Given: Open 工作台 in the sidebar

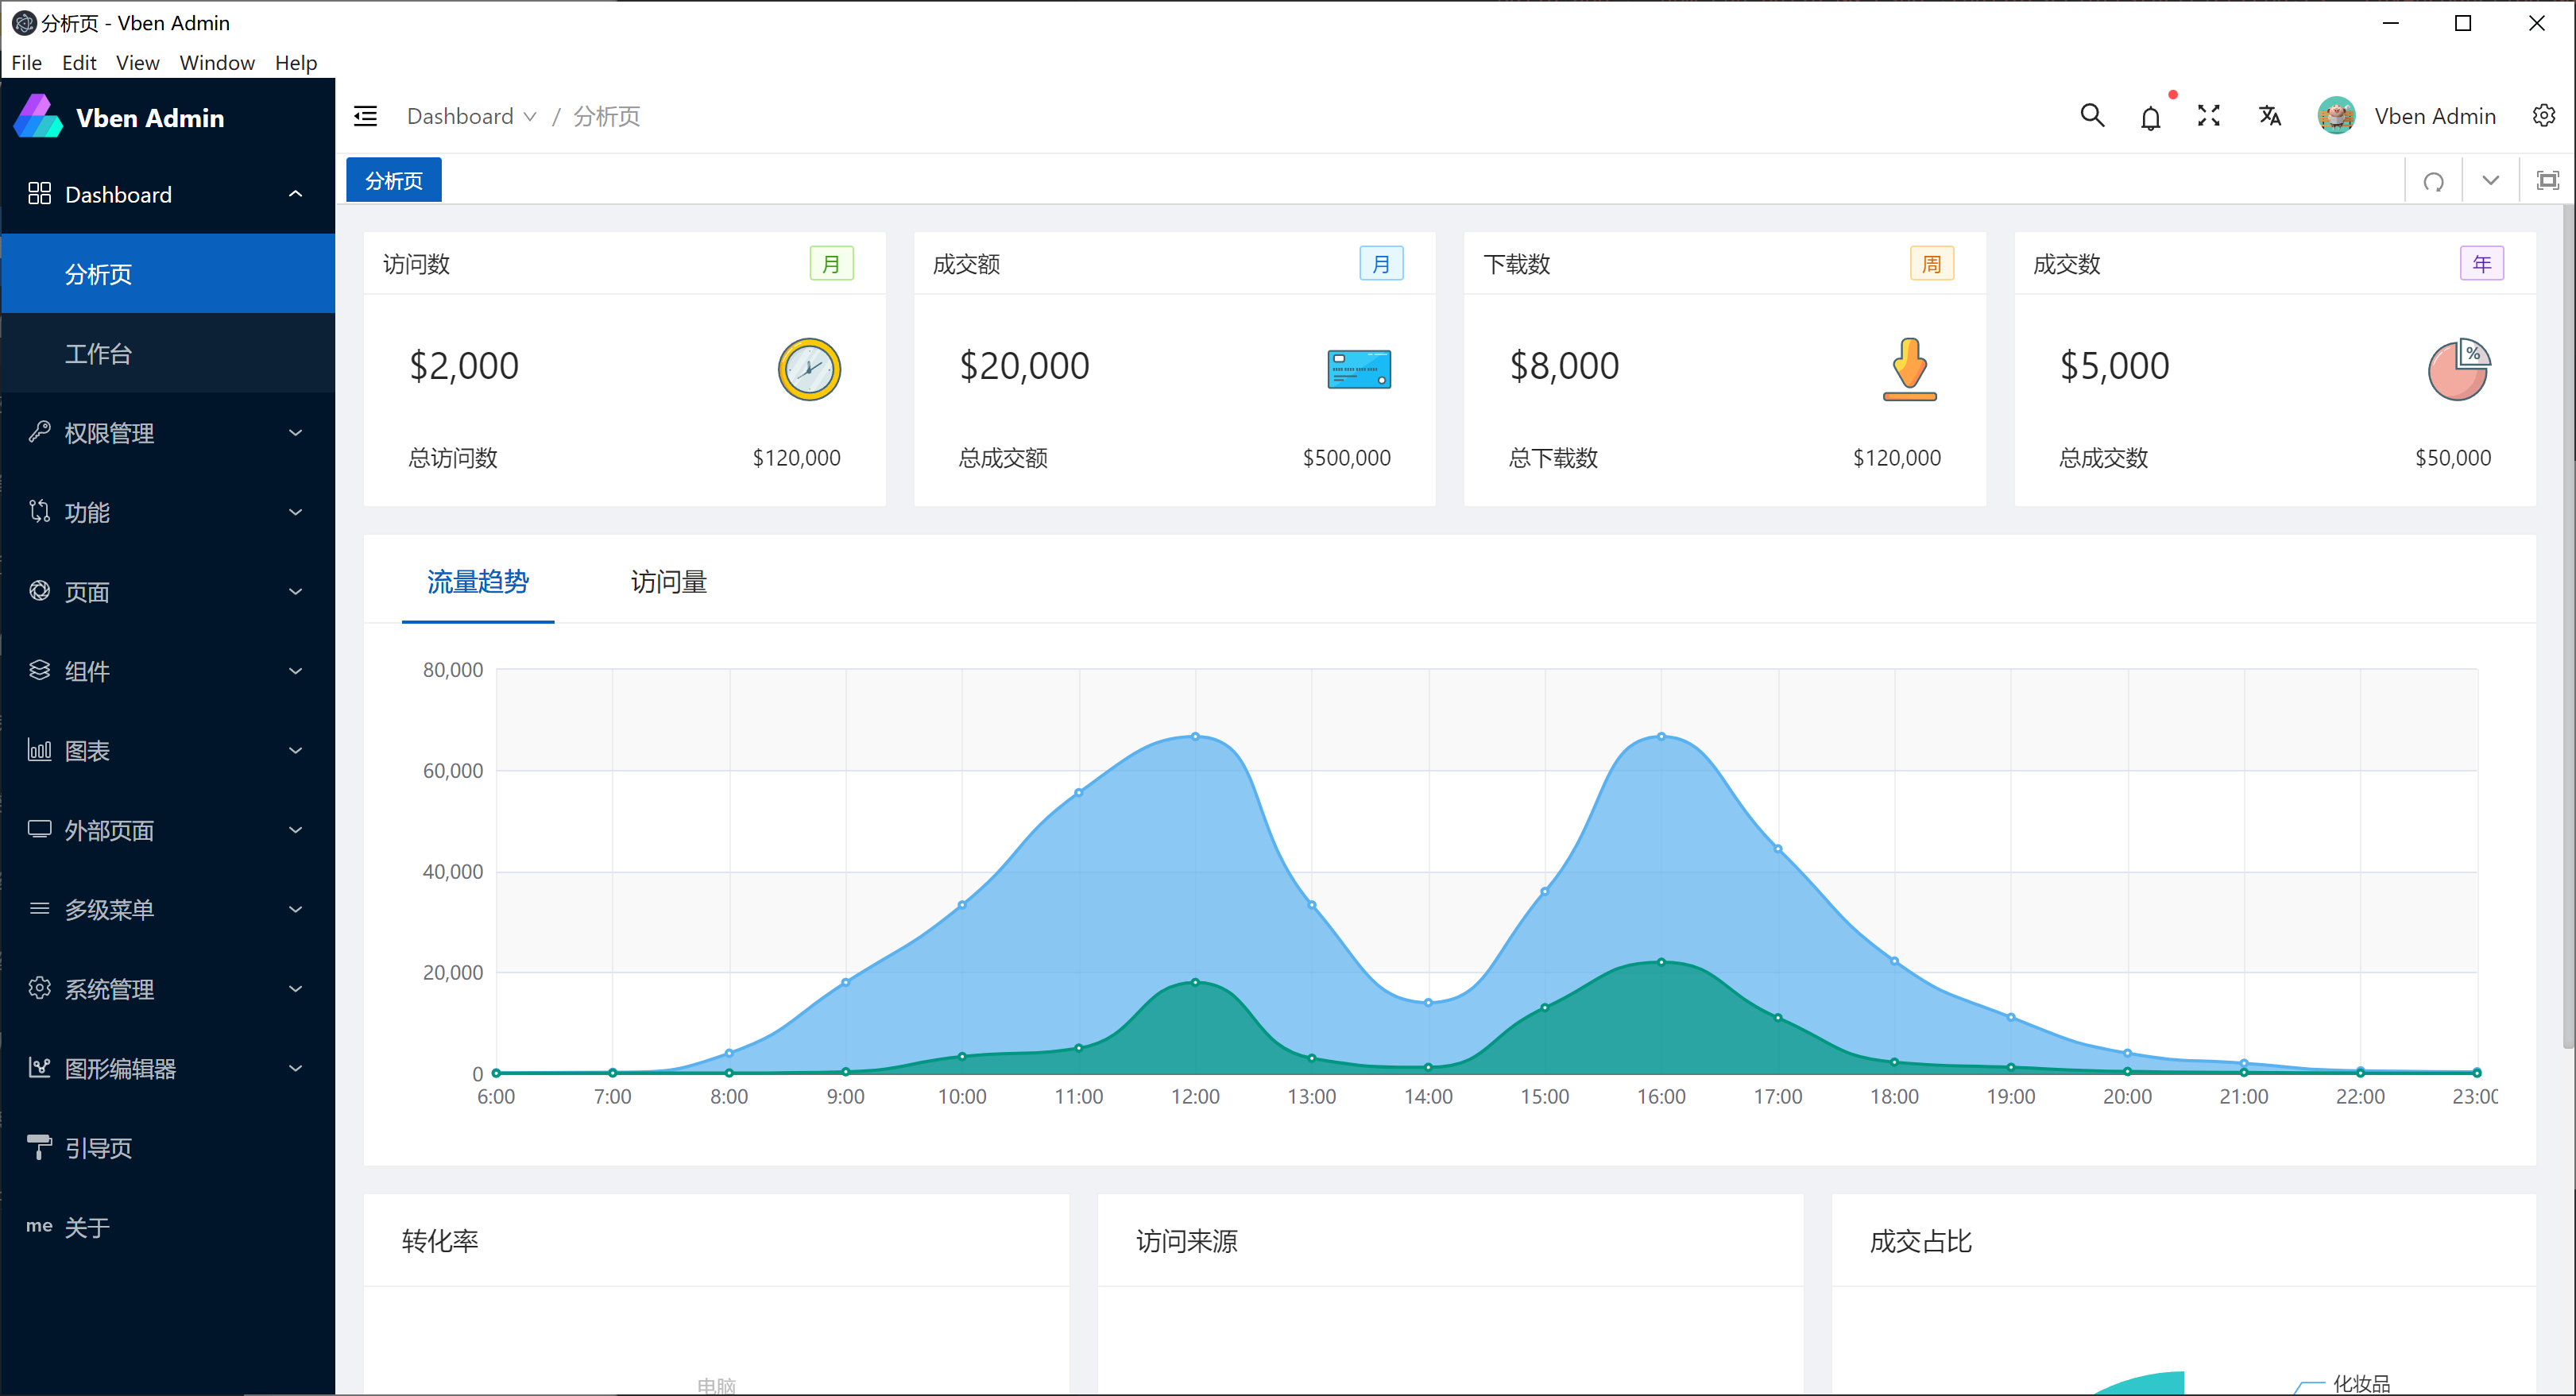Looking at the screenshot, I should click(x=98, y=353).
